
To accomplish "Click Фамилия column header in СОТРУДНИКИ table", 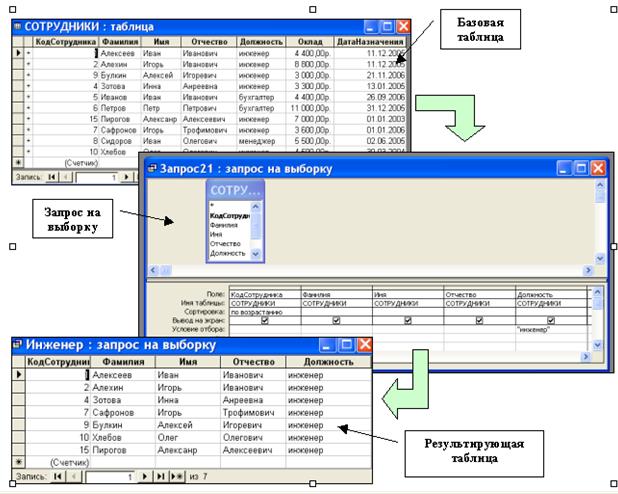I will [x=119, y=41].
